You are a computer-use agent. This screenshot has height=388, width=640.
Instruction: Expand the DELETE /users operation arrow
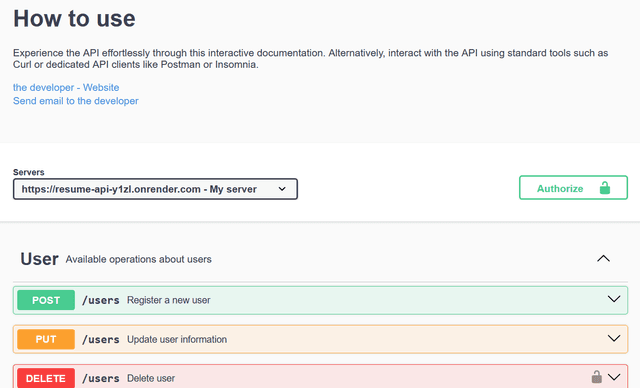point(614,377)
